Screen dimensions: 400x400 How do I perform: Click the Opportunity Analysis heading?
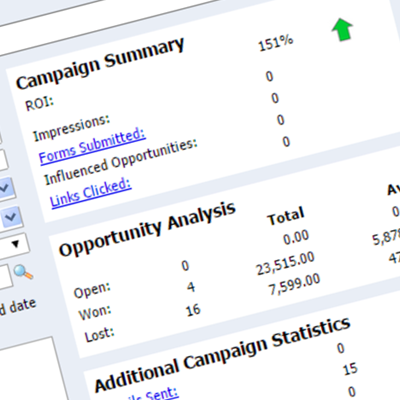click(x=147, y=229)
